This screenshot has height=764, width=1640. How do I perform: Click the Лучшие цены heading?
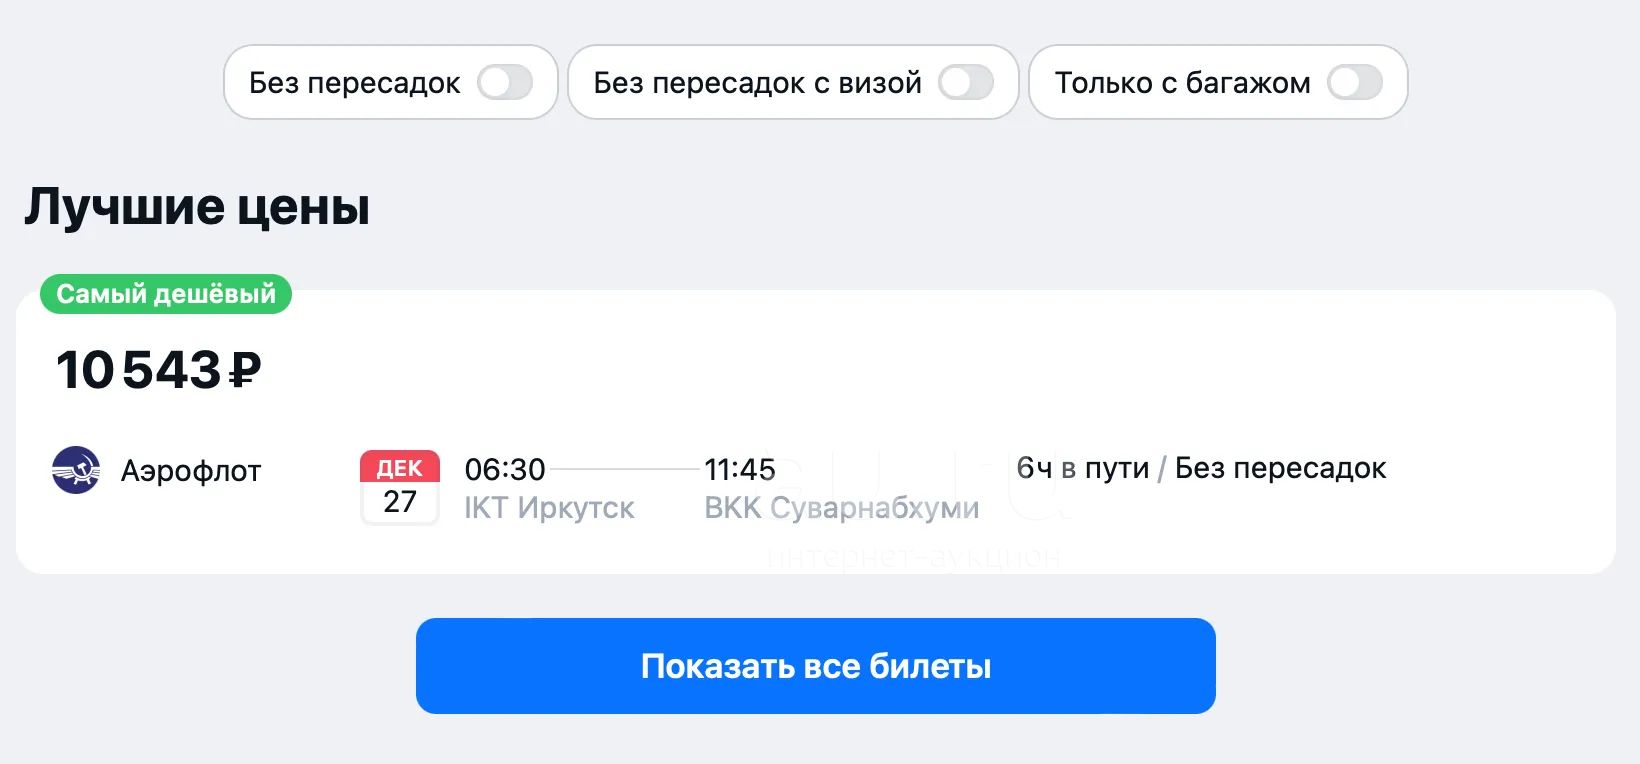197,207
